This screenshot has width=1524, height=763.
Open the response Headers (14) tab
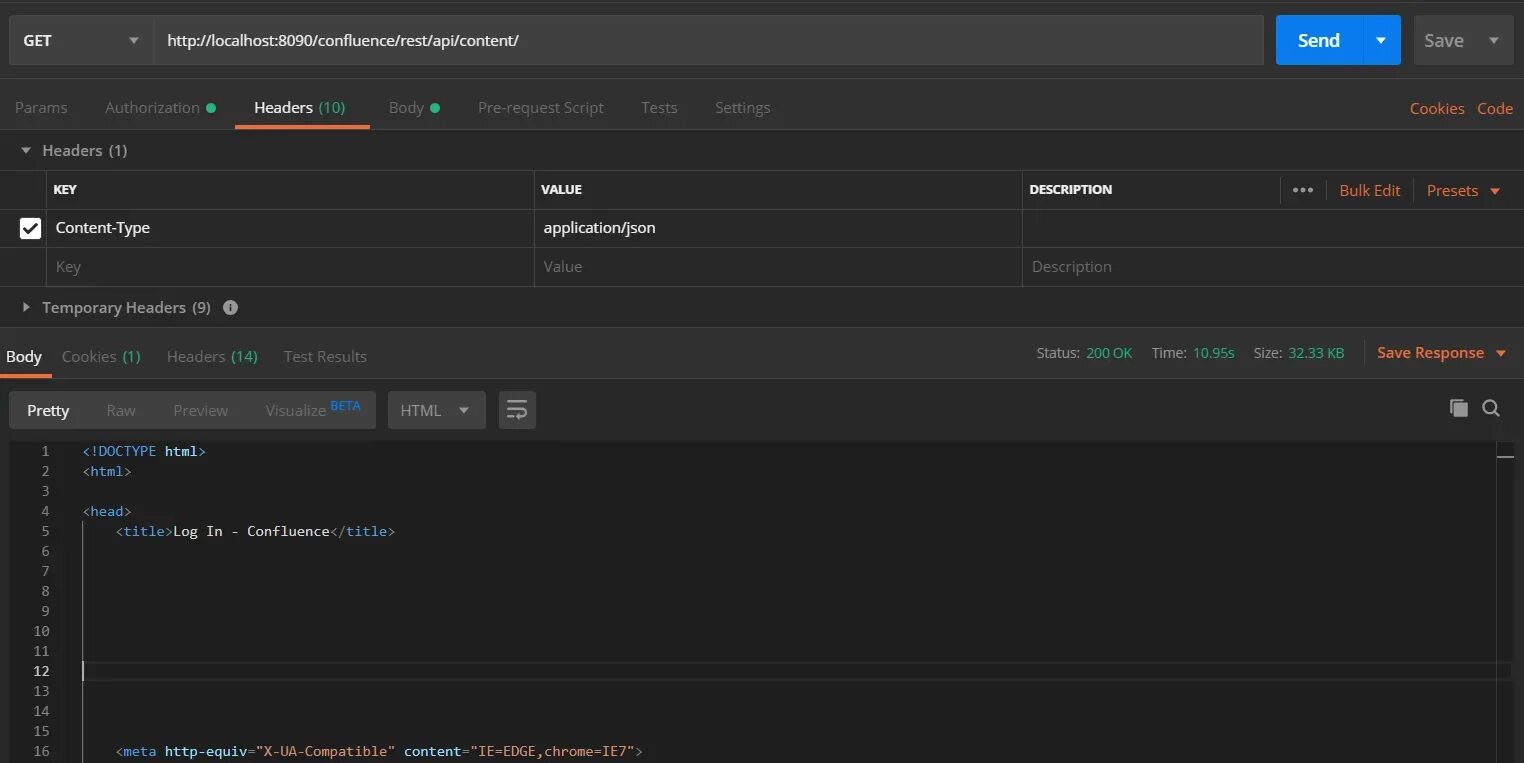pos(212,356)
